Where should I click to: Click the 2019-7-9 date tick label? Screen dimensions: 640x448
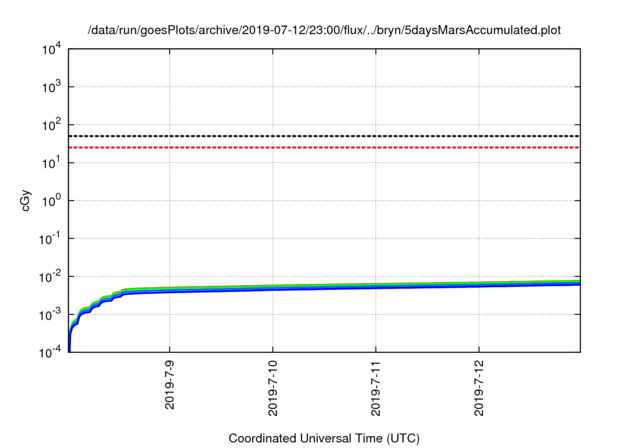coord(169,385)
